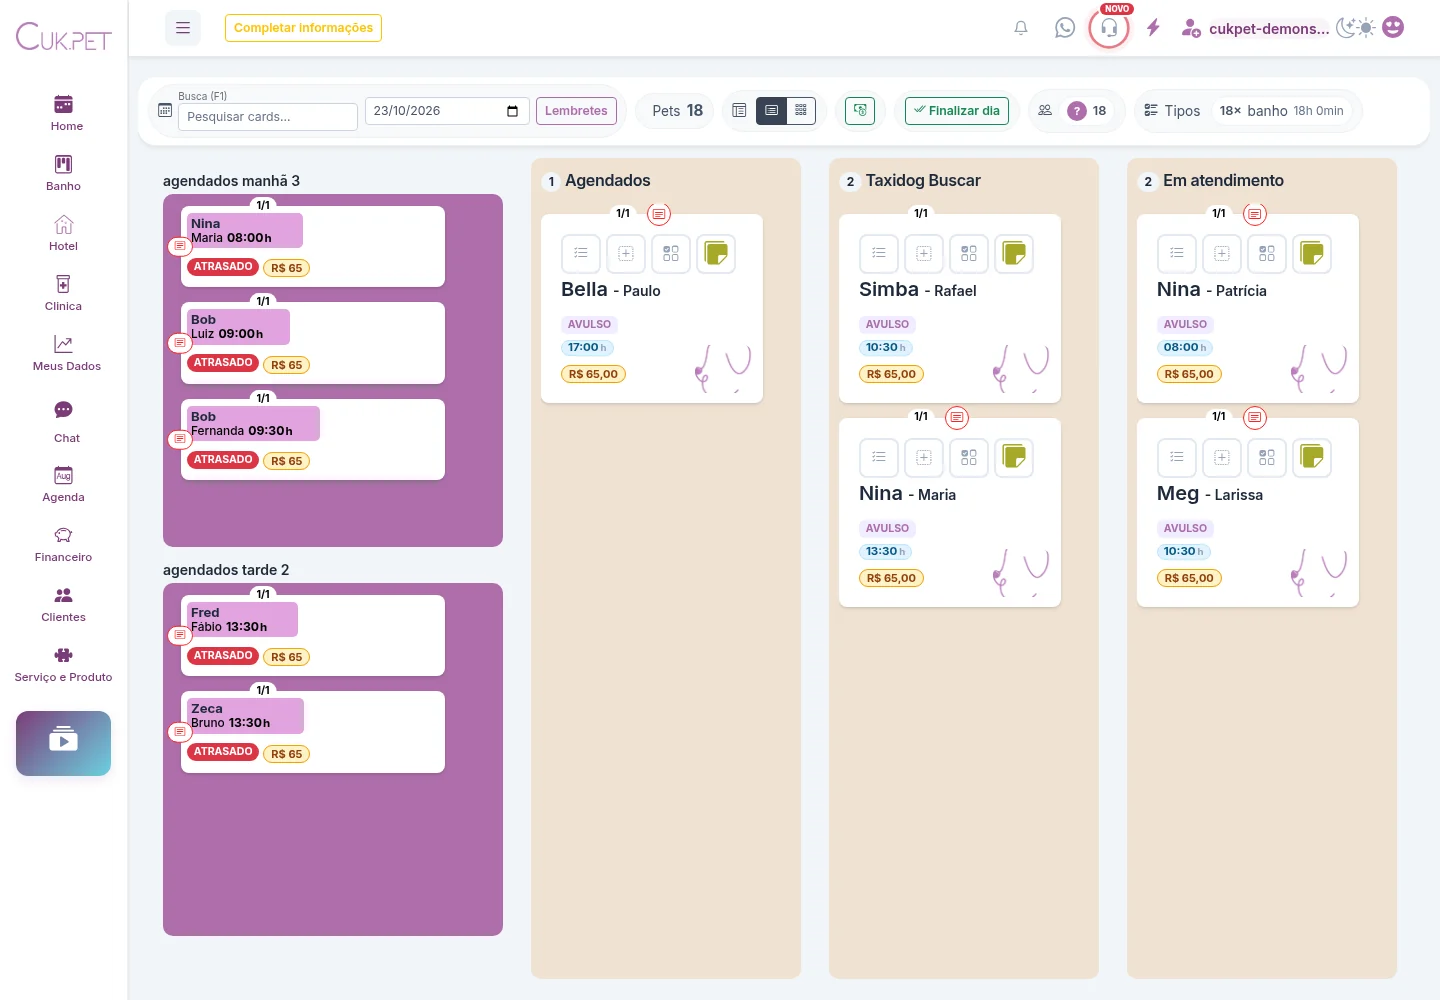Open cukpet-demons user account menu
The image size is (1440, 1000).
1256,28
